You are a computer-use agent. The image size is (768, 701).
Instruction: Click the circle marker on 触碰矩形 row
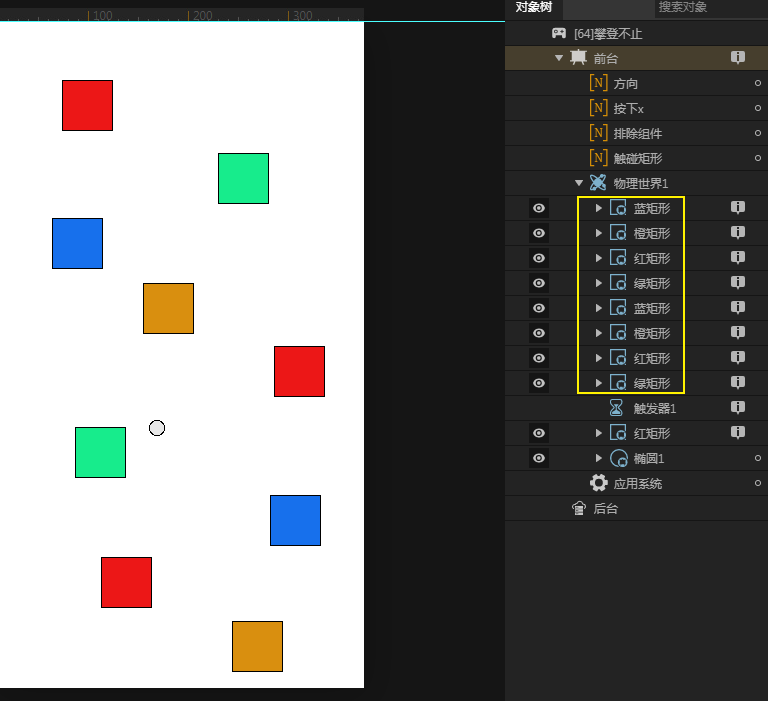pyautogui.click(x=758, y=158)
